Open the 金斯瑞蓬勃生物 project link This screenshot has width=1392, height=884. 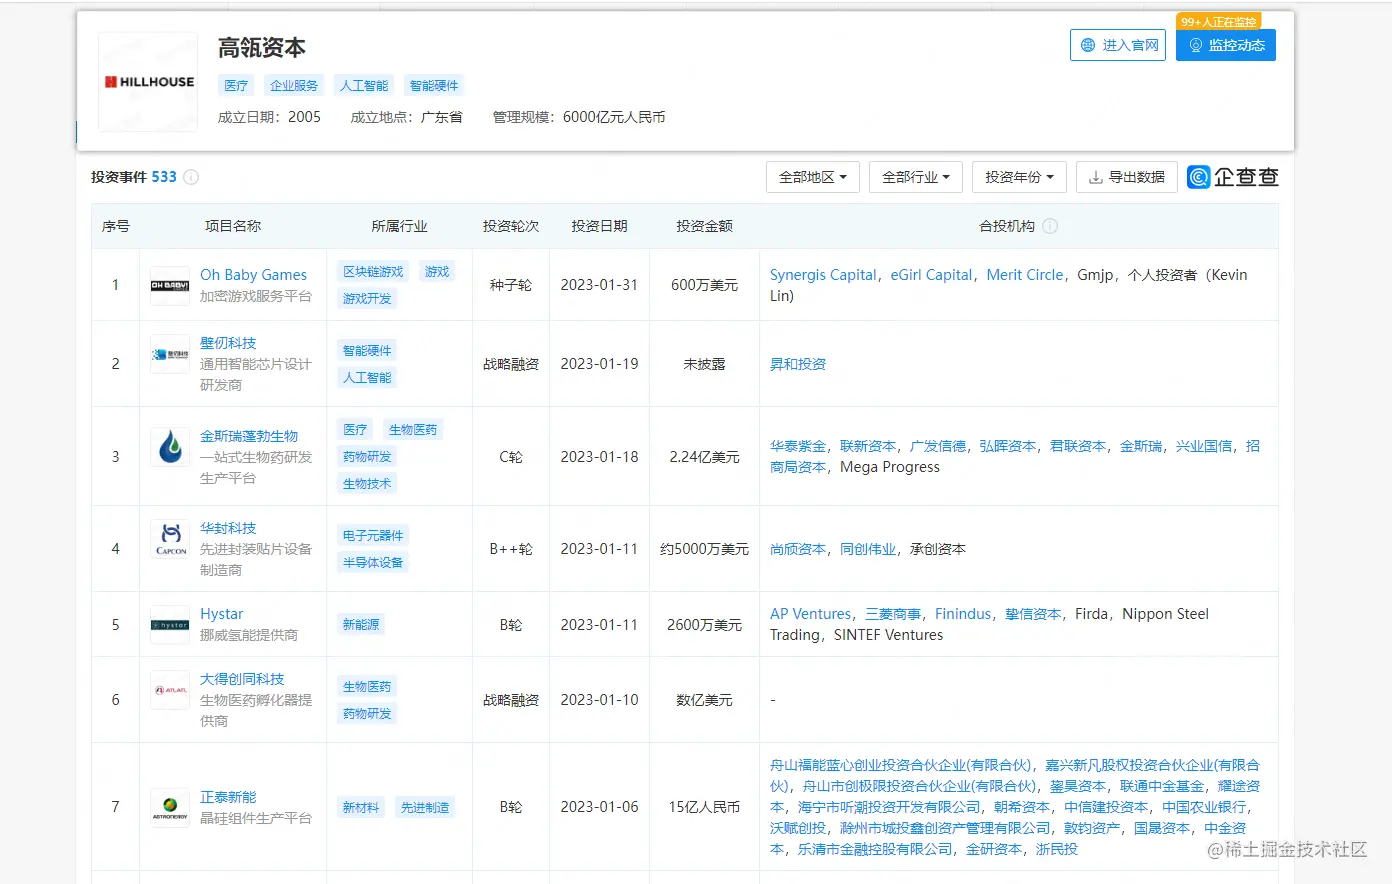(x=249, y=436)
